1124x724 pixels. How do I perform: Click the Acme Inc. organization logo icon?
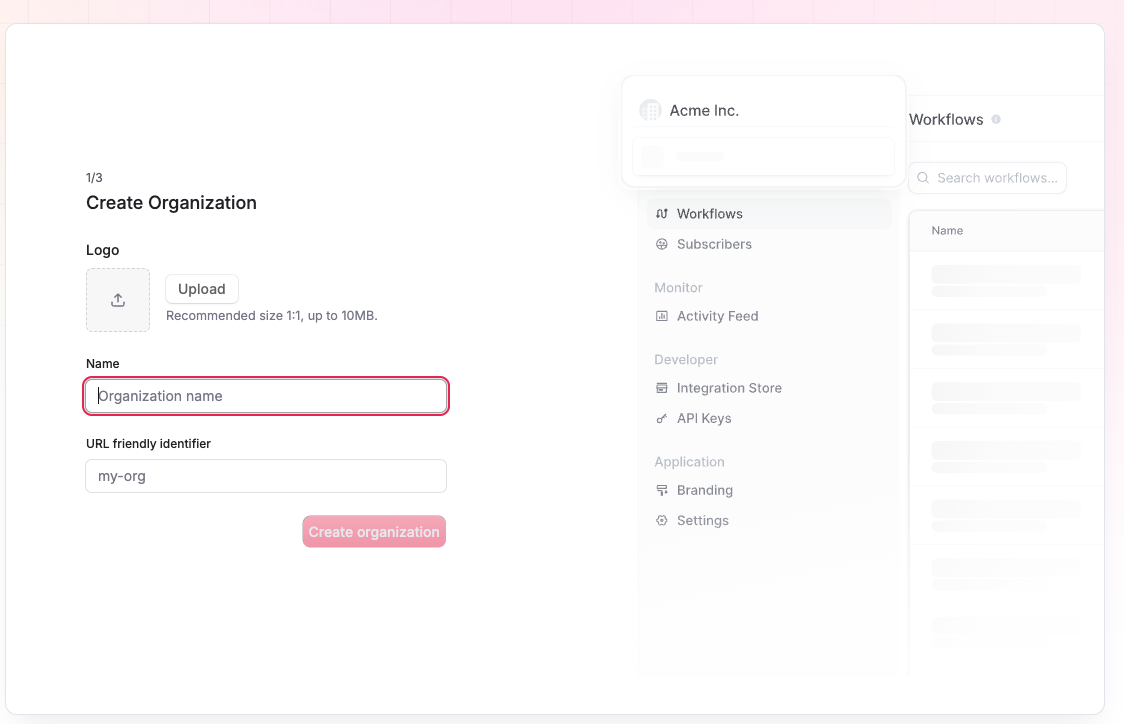point(650,110)
